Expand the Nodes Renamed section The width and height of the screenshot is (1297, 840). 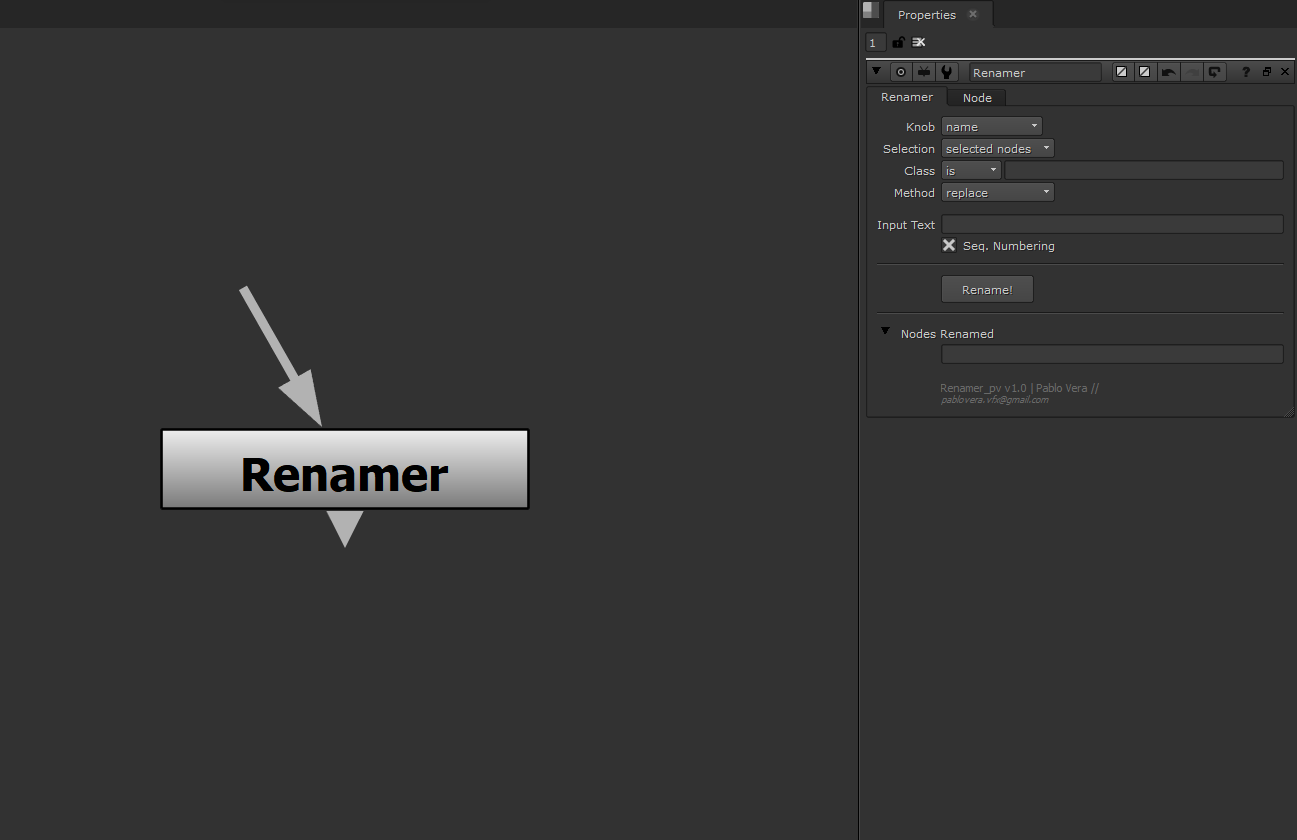coord(885,331)
